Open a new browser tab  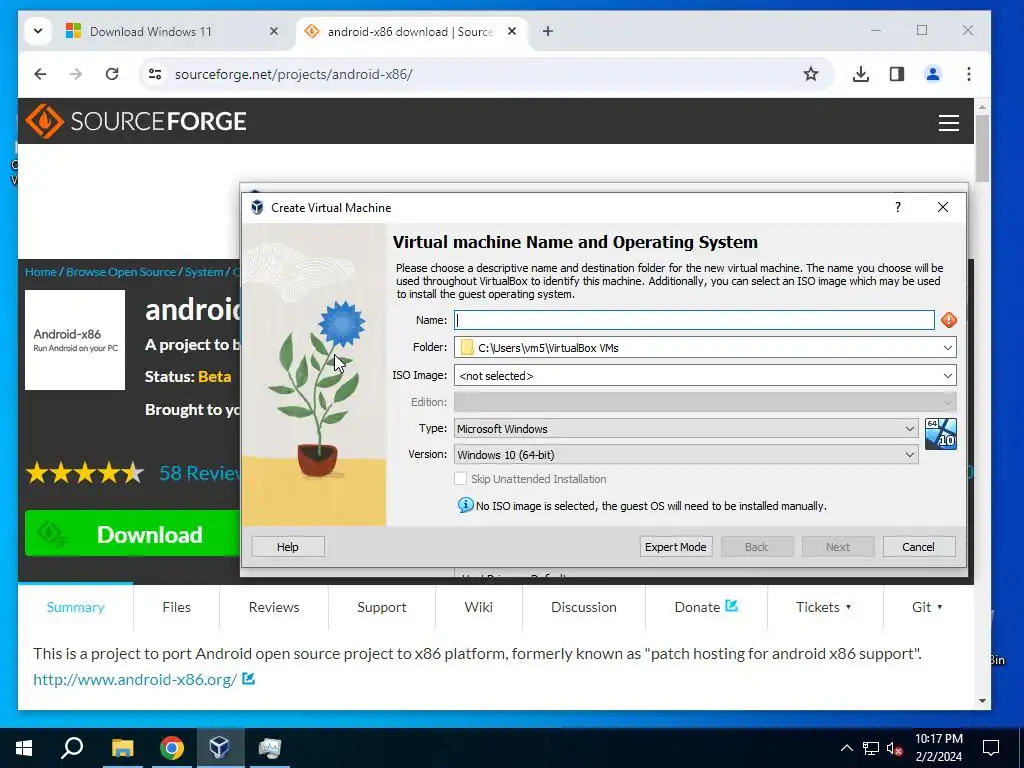pos(548,31)
